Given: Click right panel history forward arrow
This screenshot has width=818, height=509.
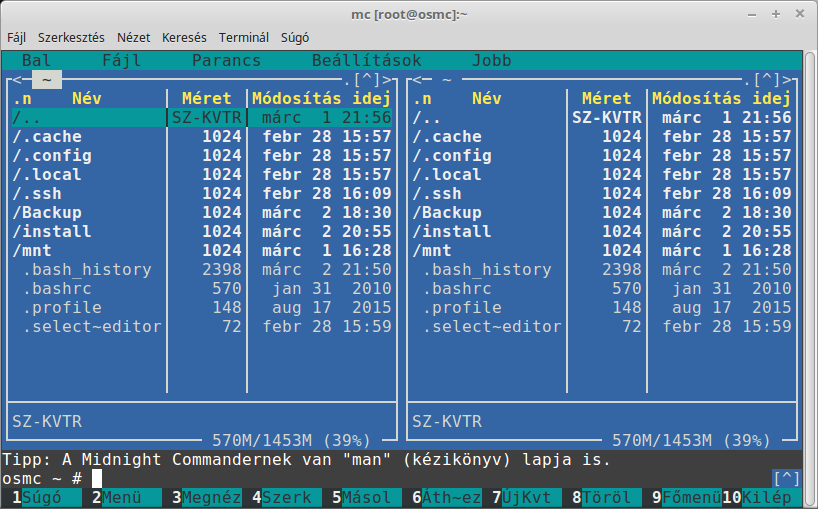Looking at the screenshot, I should [x=787, y=80].
